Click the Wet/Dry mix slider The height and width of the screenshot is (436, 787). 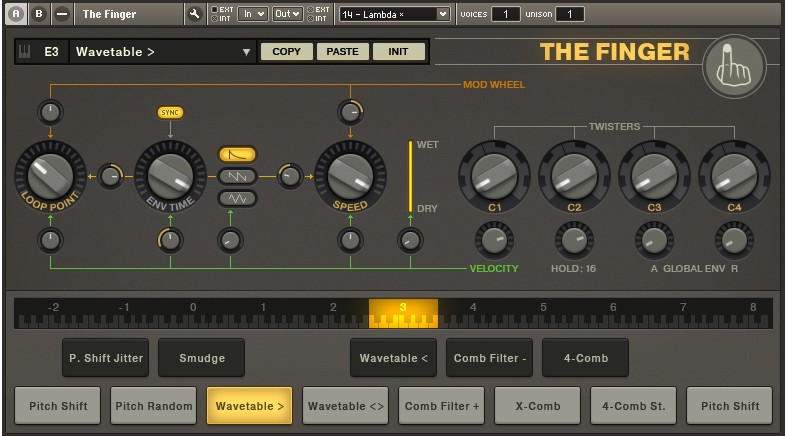click(408, 176)
